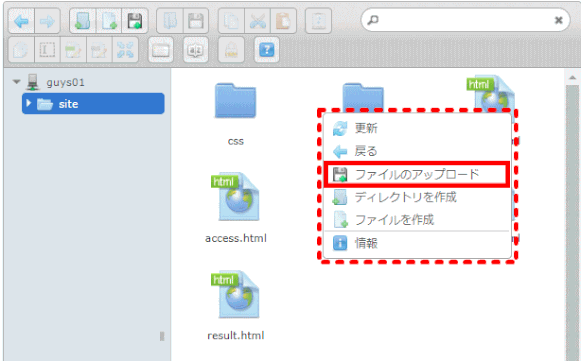Expand the site folder arrow
The image size is (581, 361).
pos(29,103)
